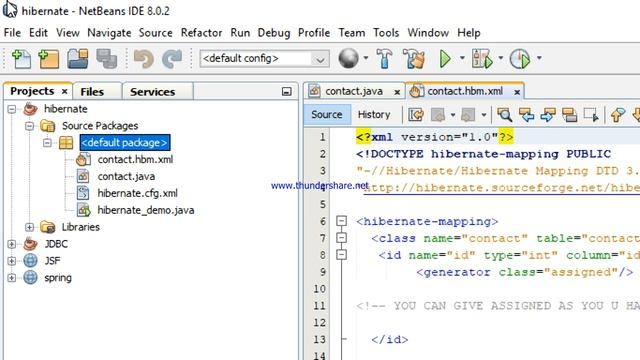This screenshot has width=640, height=360.
Task: Click the Previous Bookmark up-arrow icon
Action: pyautogui.click(x=618, y=115)
